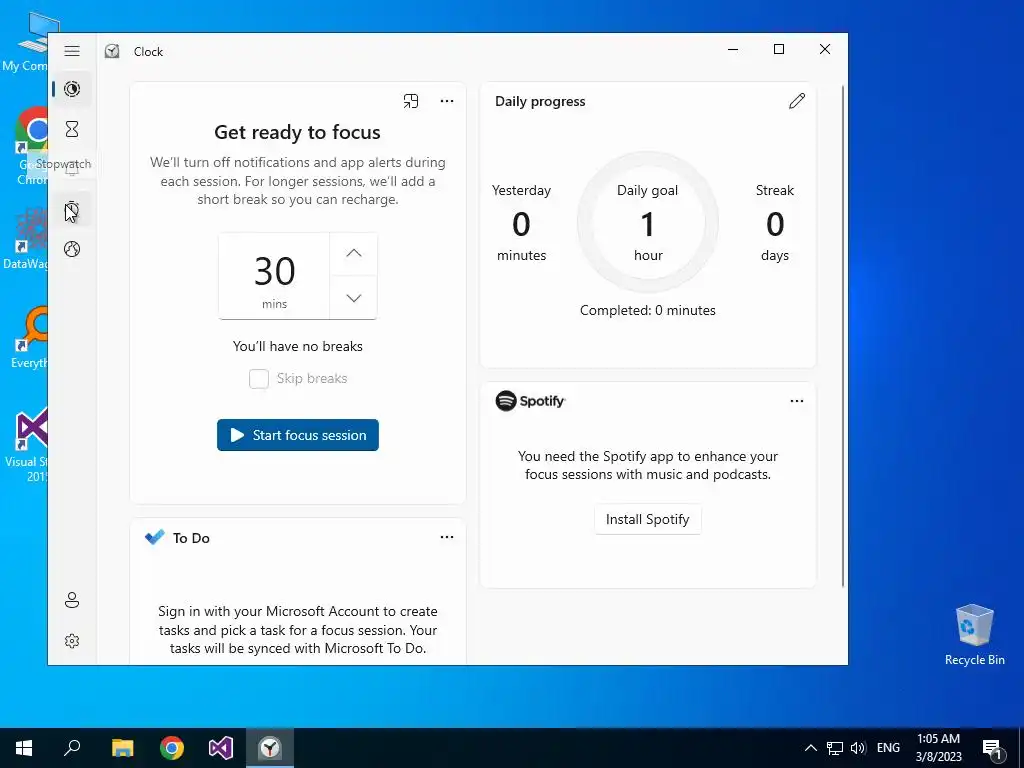
Task: Open the notification Action Center
Action: pos(993,748)
